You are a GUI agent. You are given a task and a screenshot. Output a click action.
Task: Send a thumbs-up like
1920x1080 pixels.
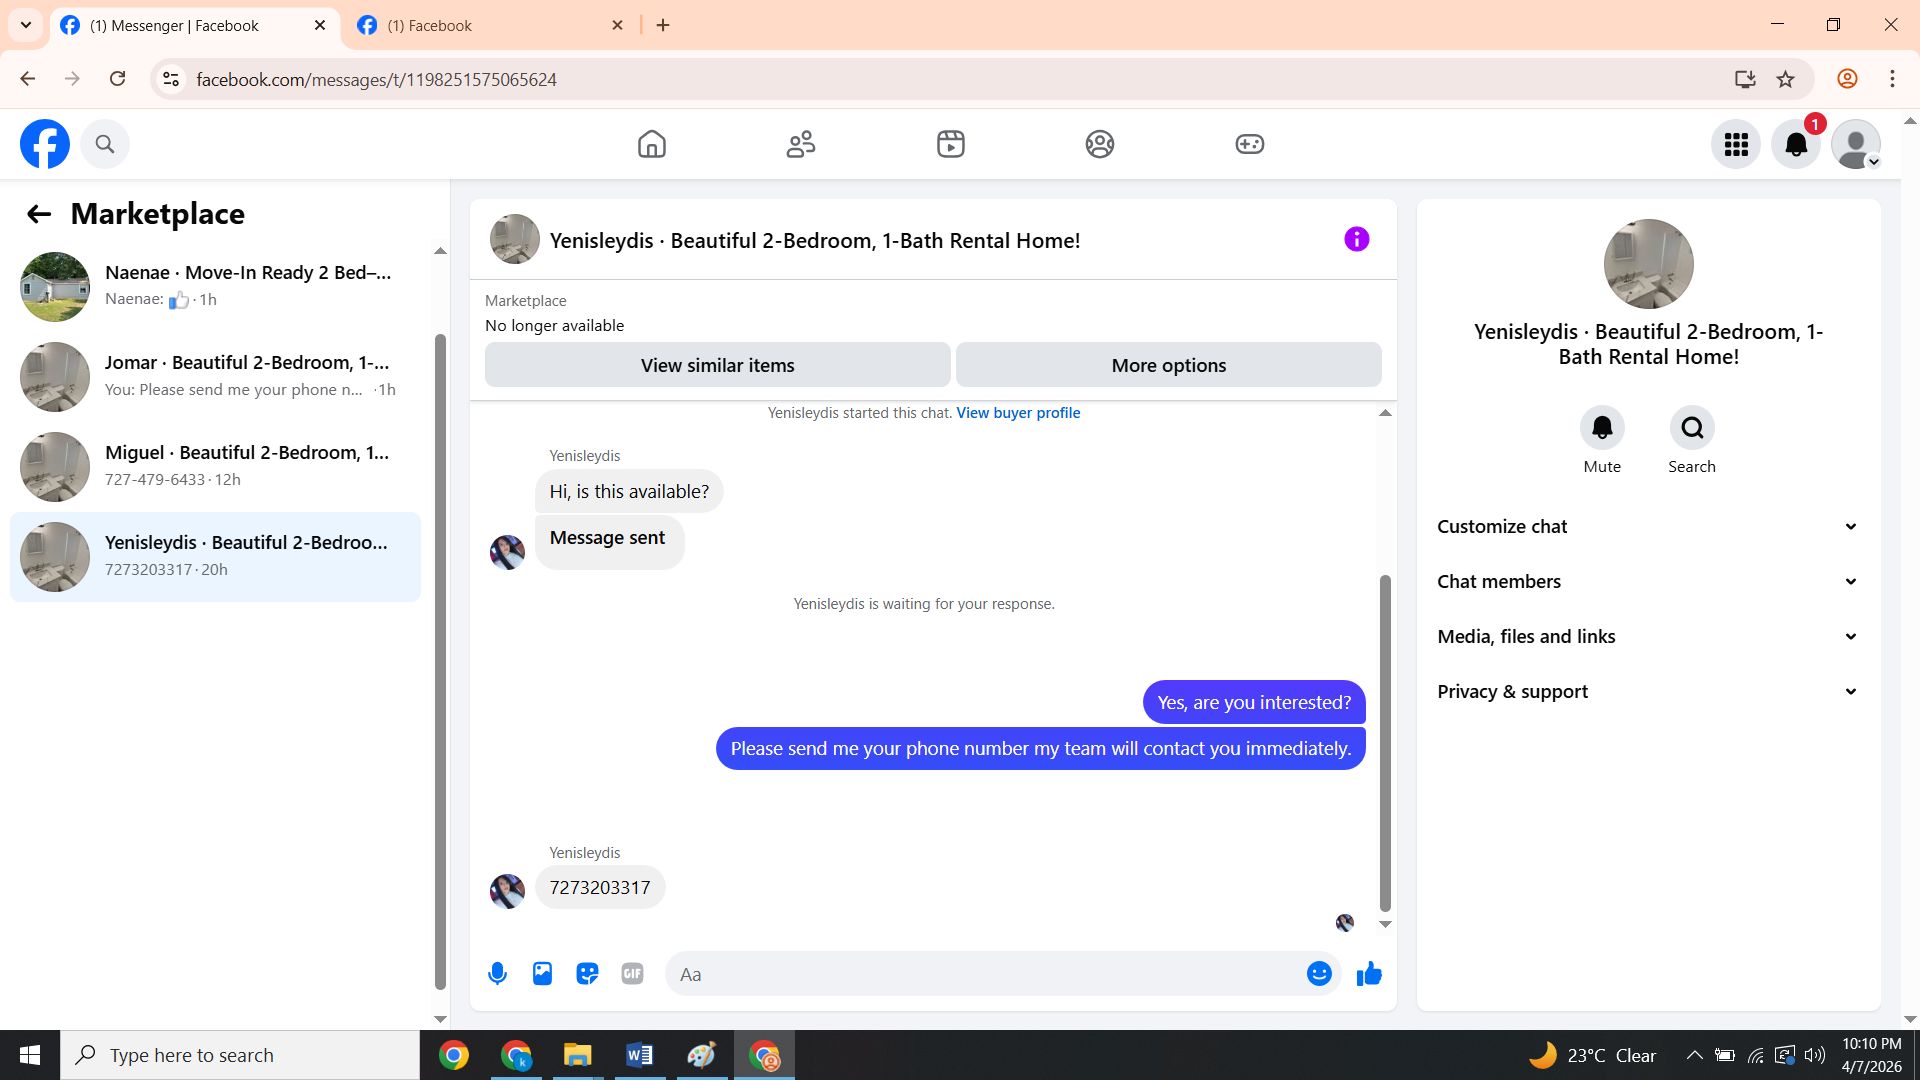click(x=1369, y=973)
